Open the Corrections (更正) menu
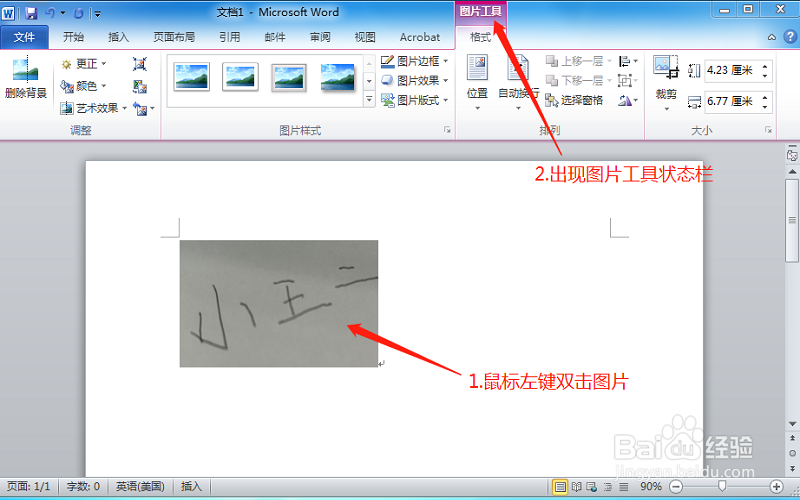This screenshot has height=500, width=800. point(84,64)
